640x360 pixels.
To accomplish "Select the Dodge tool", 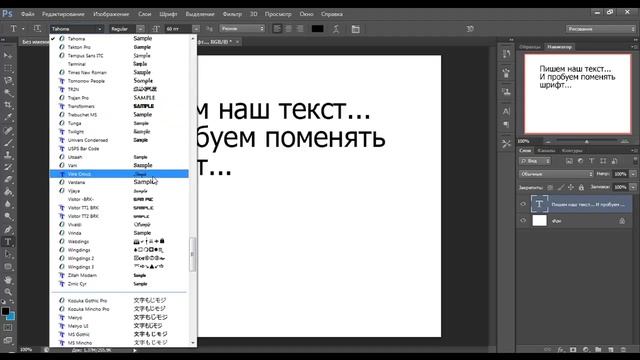I will point(8,216).
